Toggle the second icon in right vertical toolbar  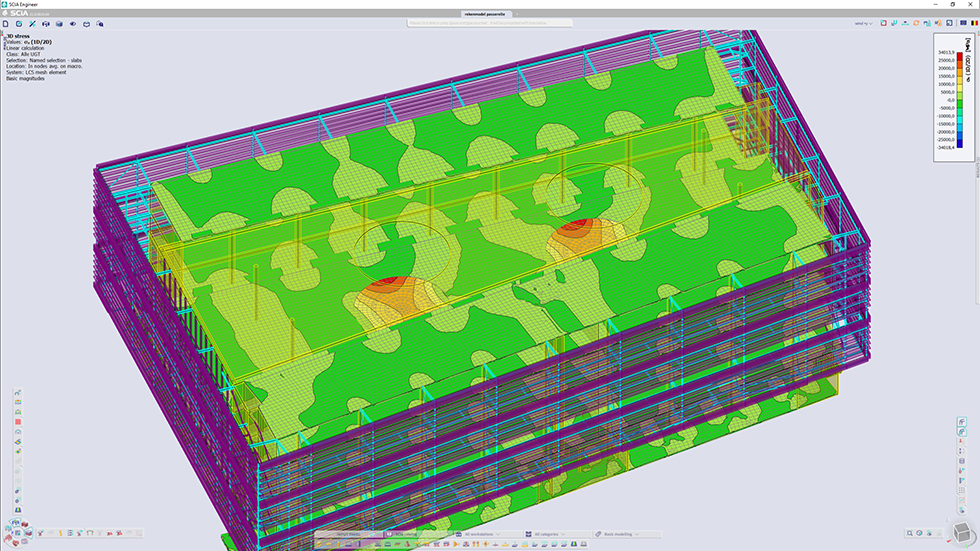962,432
